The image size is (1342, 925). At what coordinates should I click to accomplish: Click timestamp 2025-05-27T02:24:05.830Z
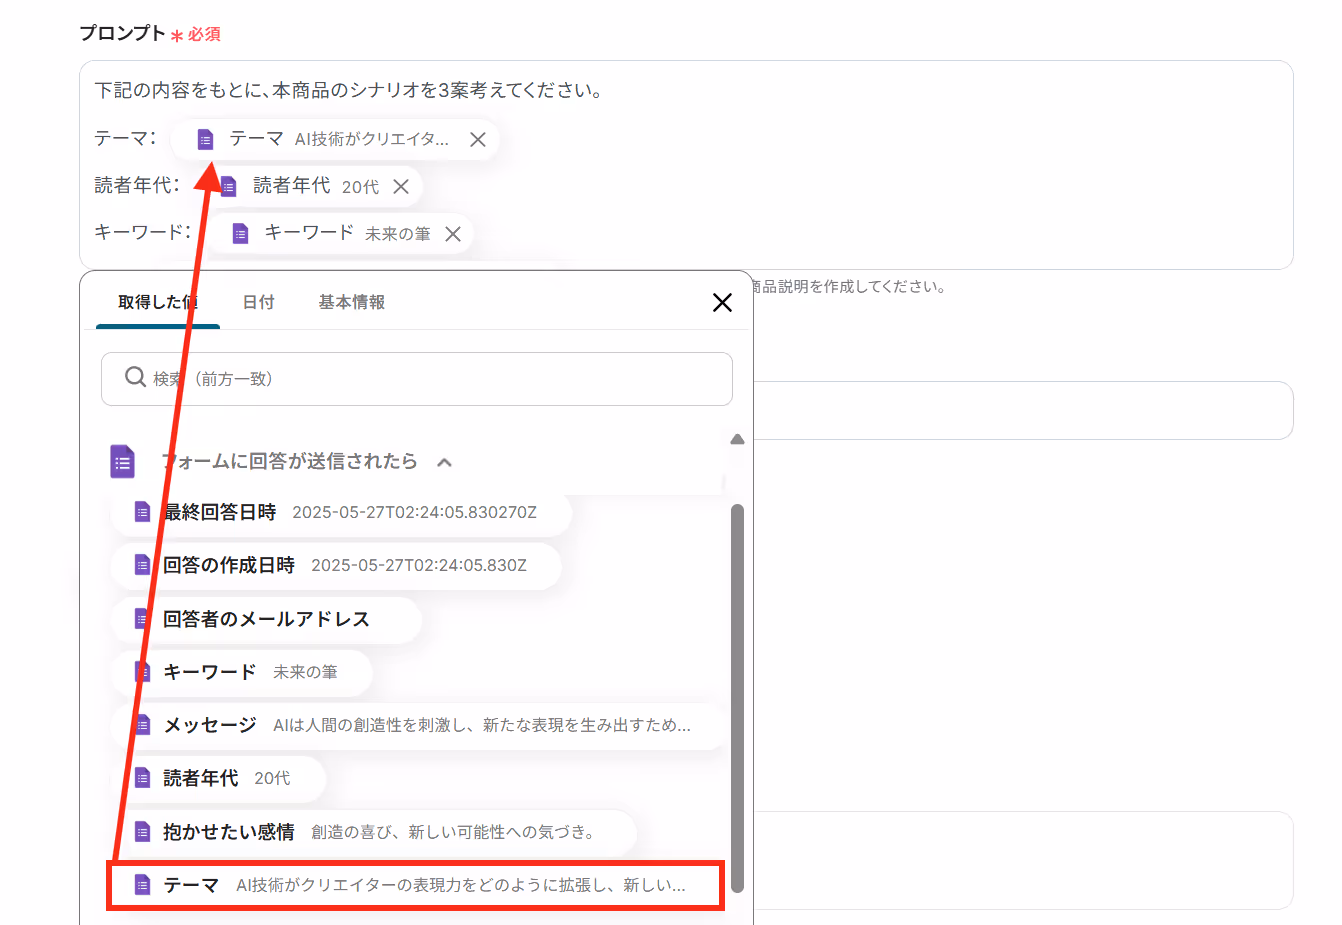pyautogui.click(x=419, y=565)
